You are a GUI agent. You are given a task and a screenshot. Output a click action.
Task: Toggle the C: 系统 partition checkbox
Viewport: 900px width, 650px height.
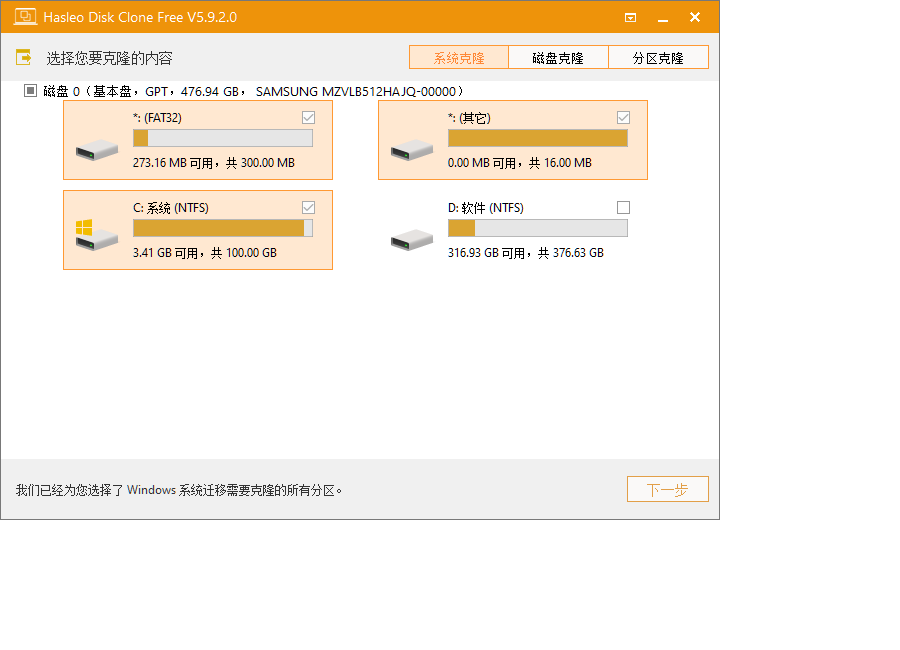[308, 207]
